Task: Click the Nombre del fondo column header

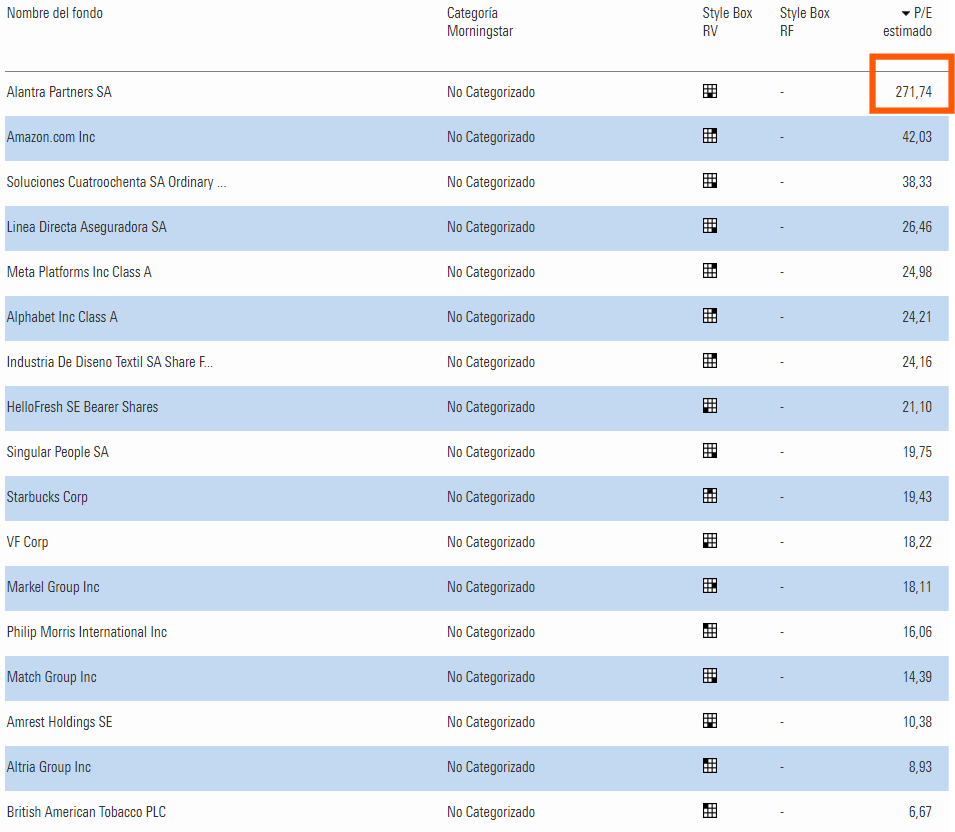Action: coord(55,13)
